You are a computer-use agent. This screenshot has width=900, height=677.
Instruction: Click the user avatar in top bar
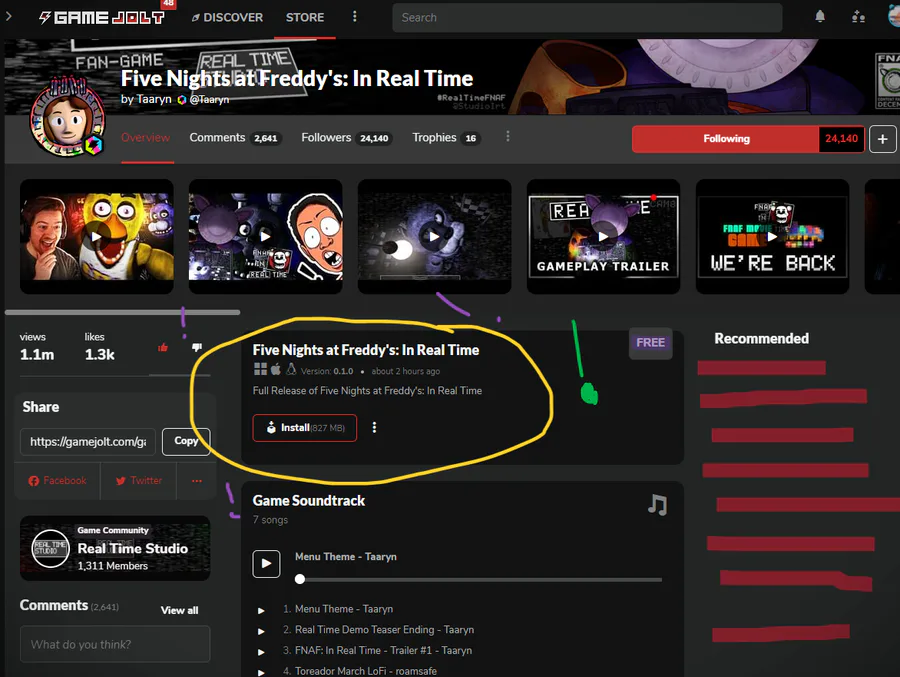pyautogui.click(x=894, y=17)
